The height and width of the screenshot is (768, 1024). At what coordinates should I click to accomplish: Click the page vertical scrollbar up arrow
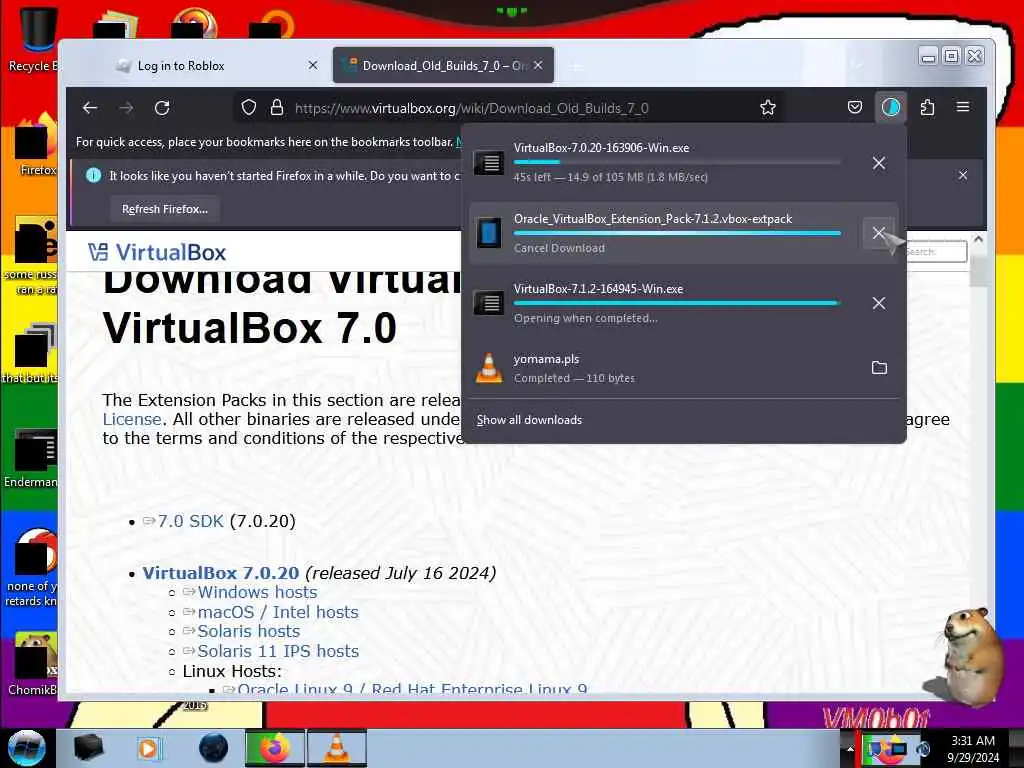point(978,239)
